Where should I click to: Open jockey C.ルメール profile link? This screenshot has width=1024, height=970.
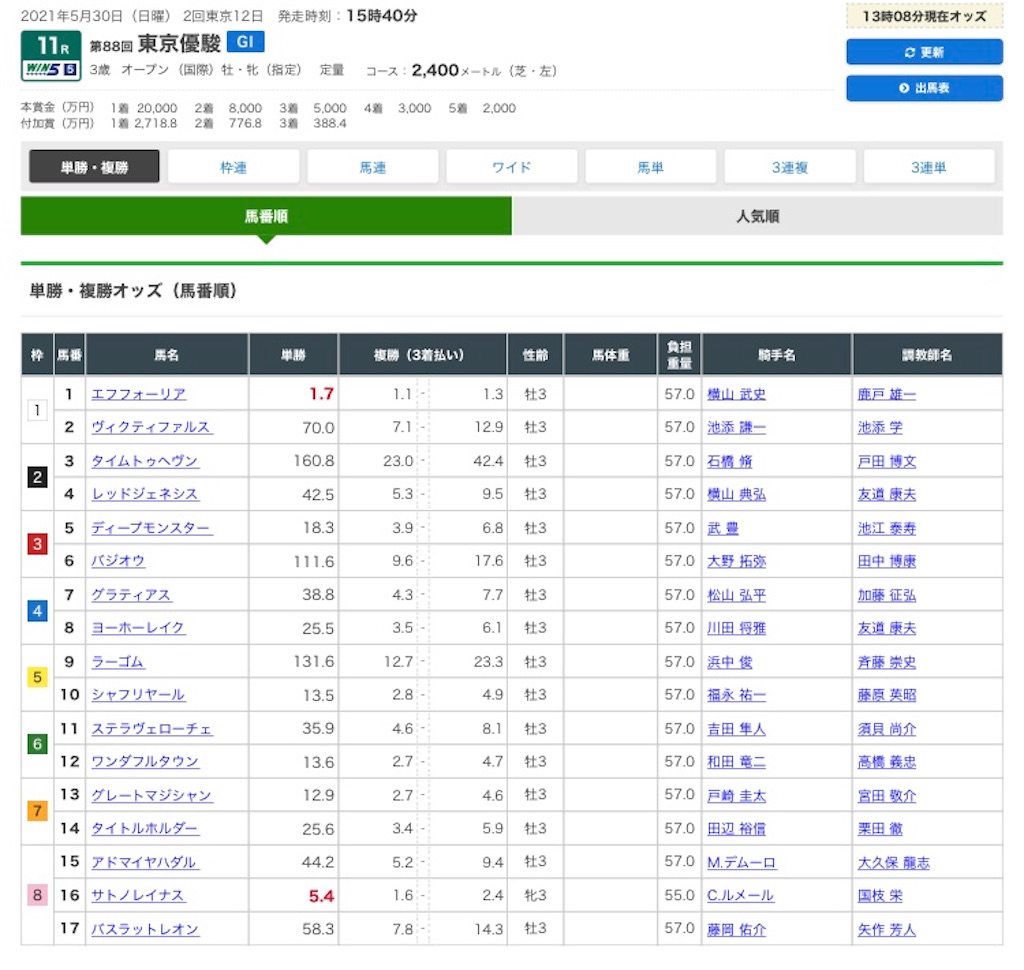pos(740,895)
